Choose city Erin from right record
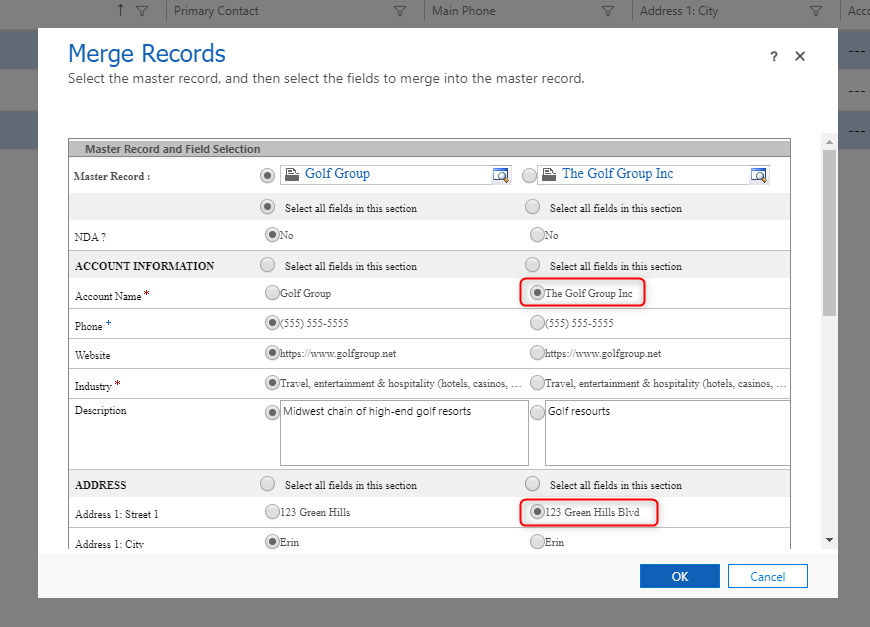 [x=537, y=542]
